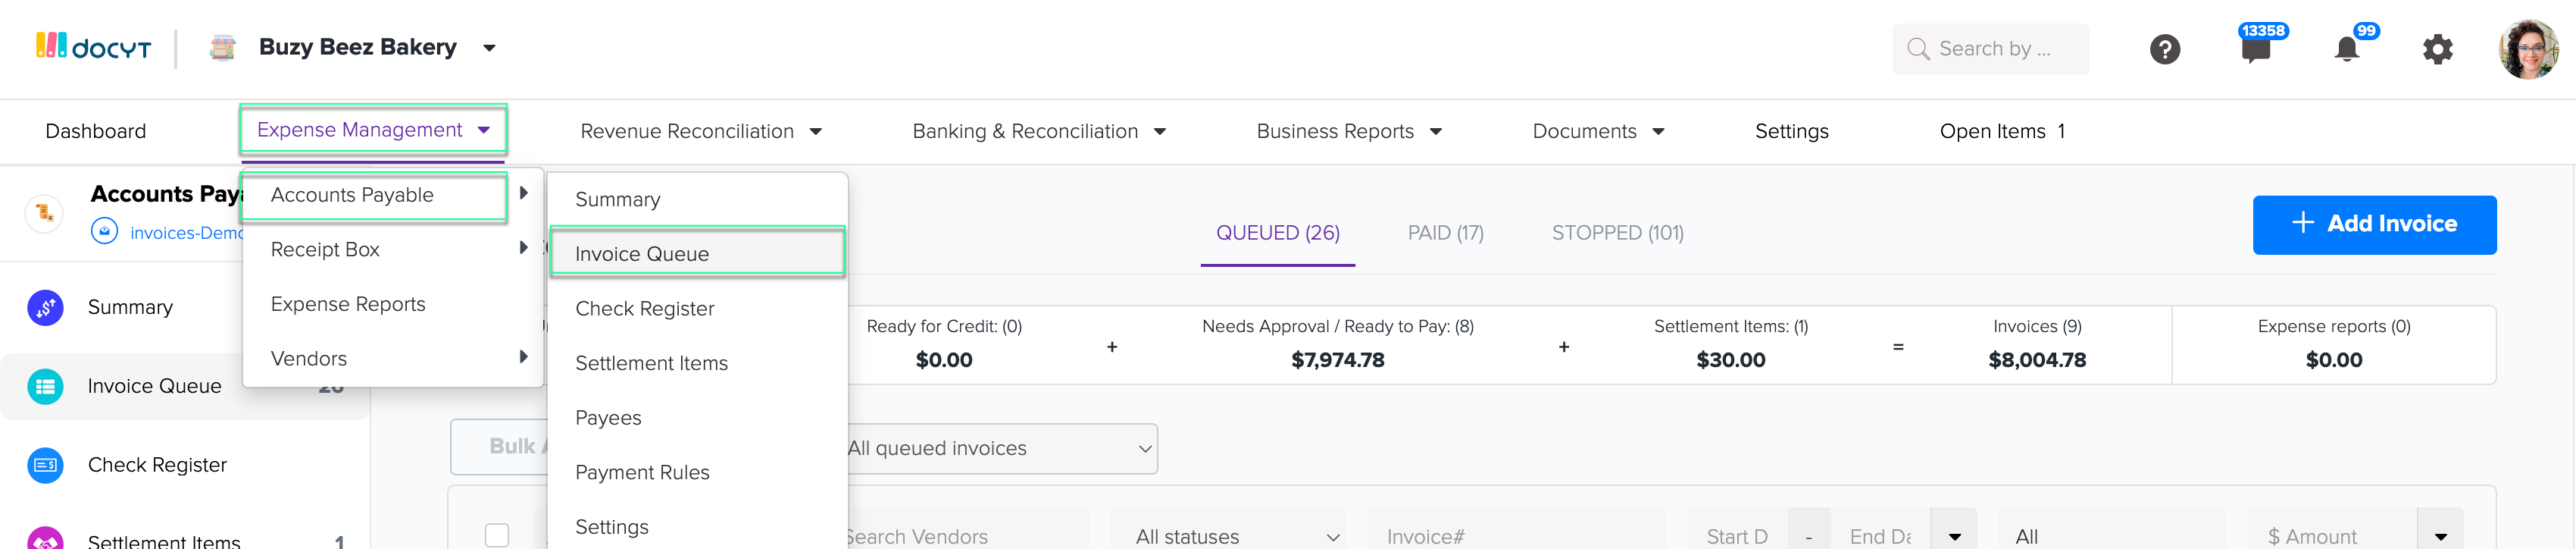The image size is (2576, 549).
Task: Toggle the select-all invoices checkbox
Action: [x=497, y=535]
